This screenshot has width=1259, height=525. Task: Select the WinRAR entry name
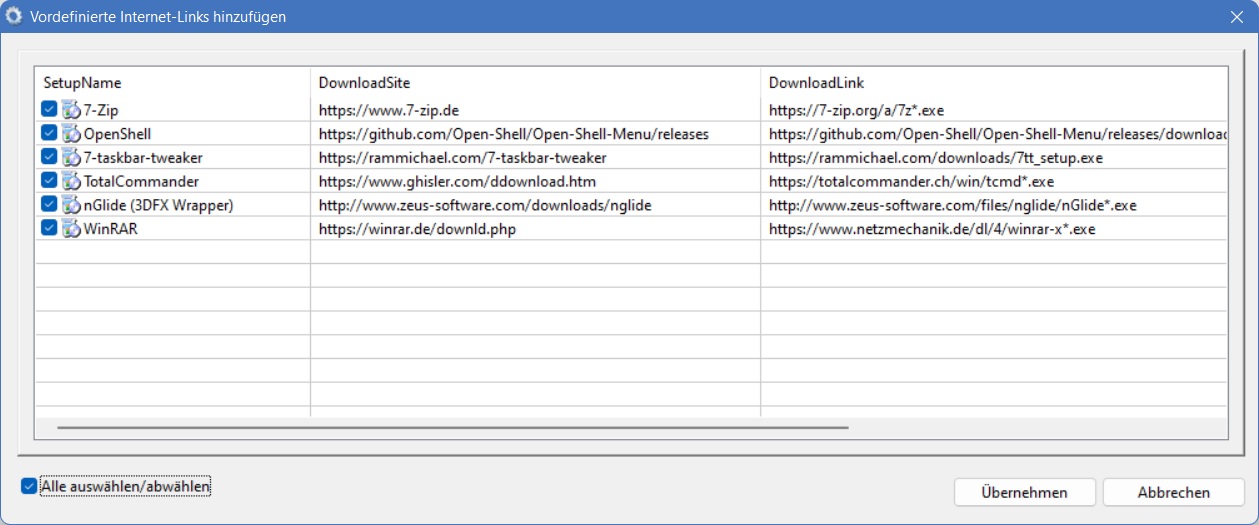[111, 228]
